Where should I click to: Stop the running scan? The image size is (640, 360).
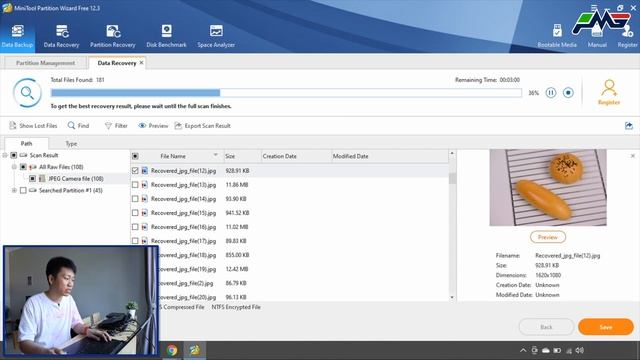(568, 93)
